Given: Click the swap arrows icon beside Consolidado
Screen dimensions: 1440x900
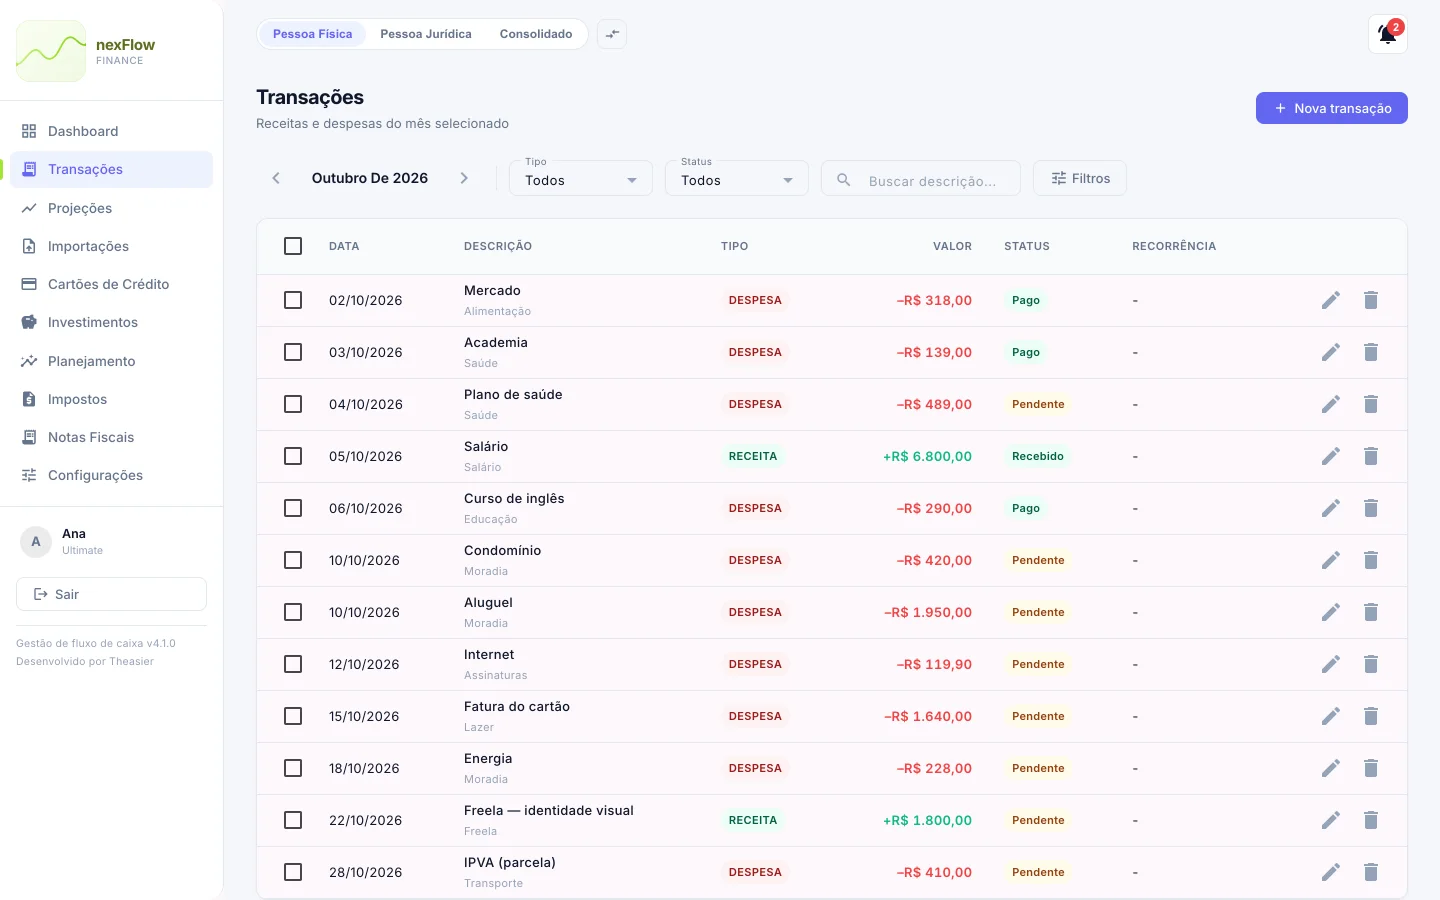Looking at the screenshot, I should coord(612,34).
